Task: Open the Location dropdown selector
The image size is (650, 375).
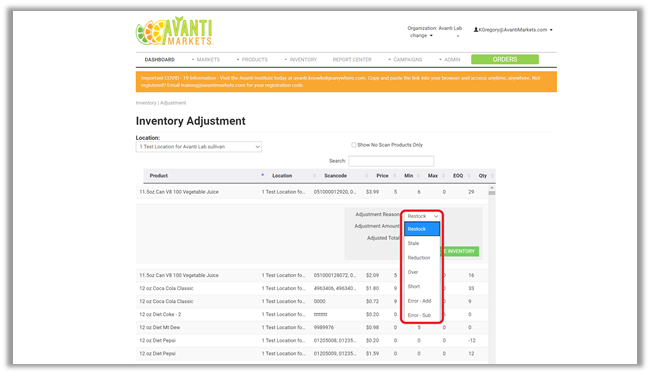Action: [199, 147]
